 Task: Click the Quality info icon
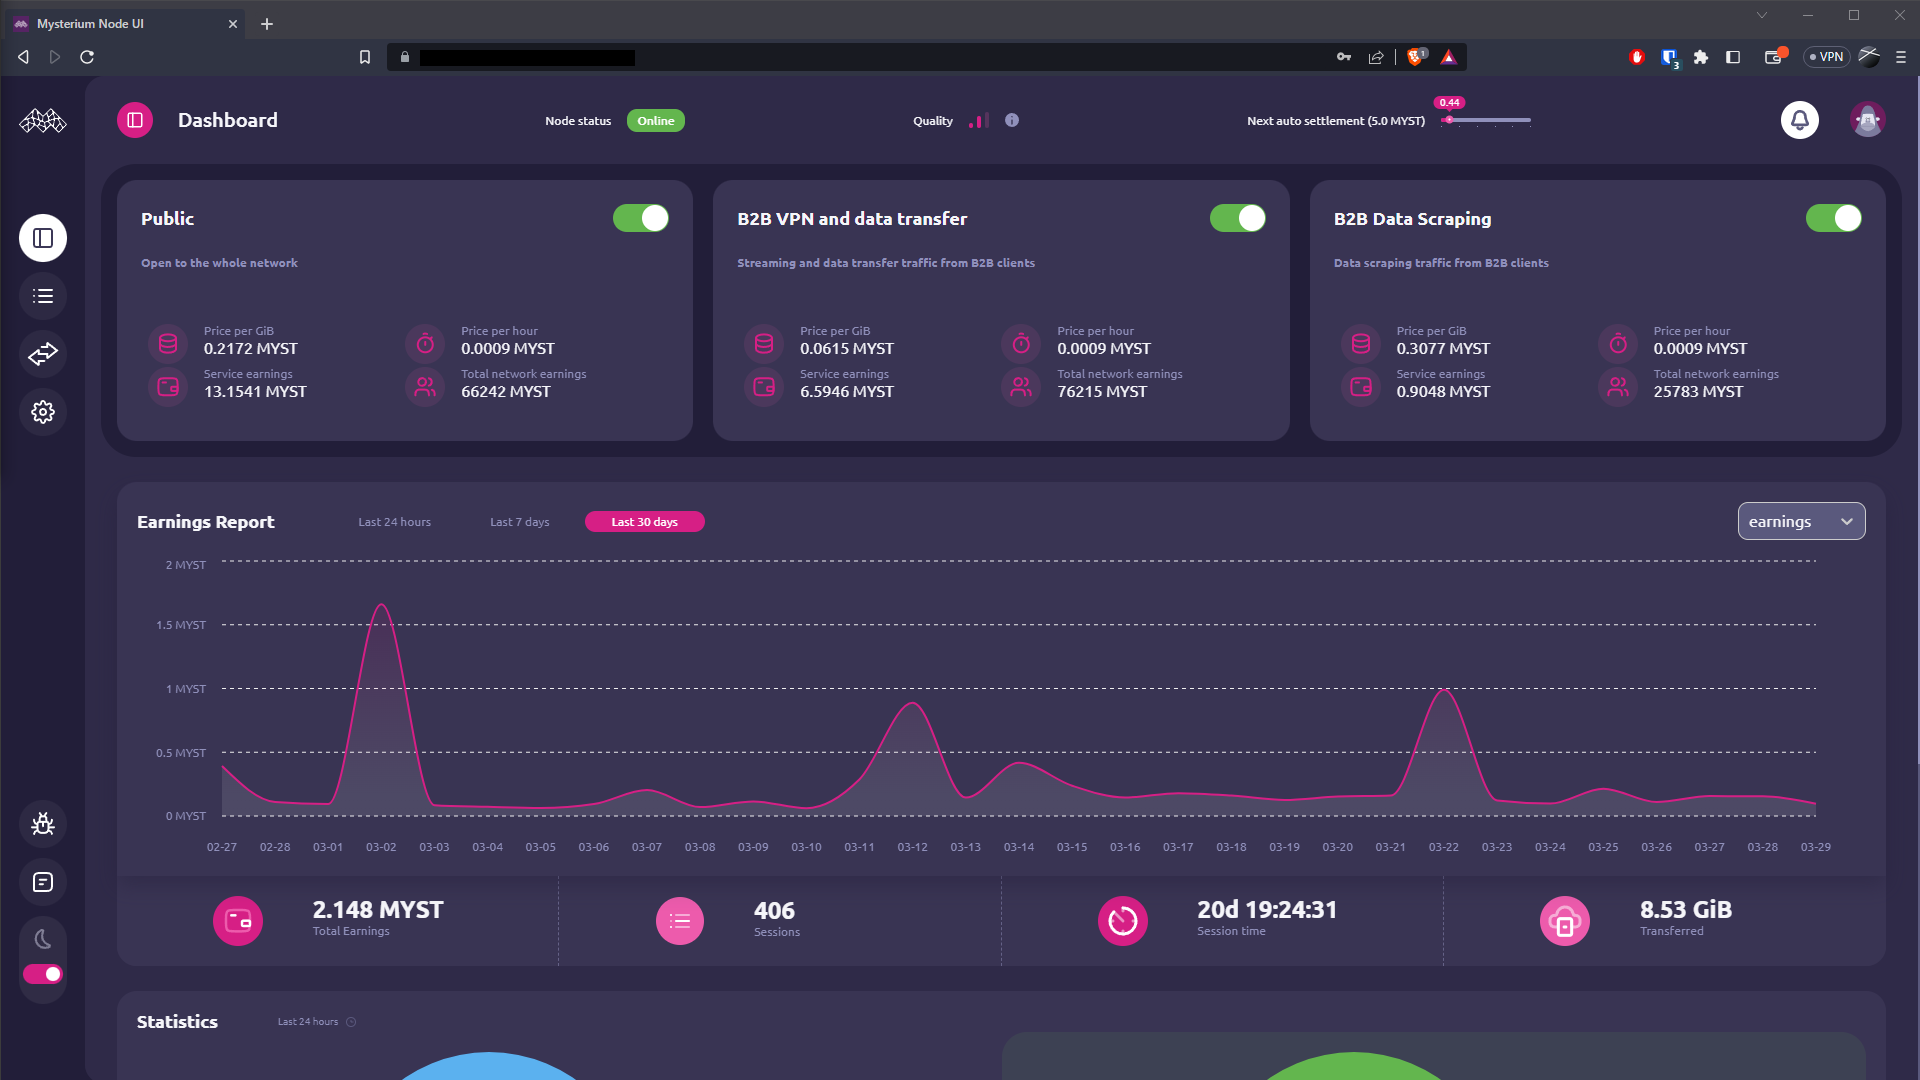[1012, 120]
